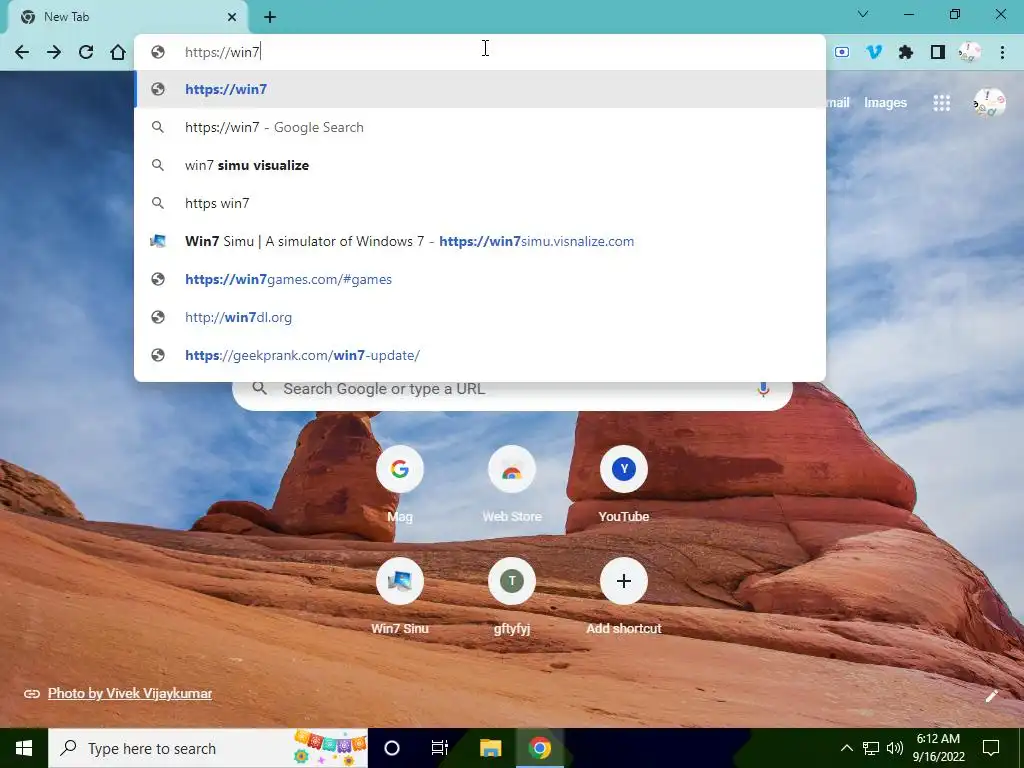Toggle the side panel icon

tap(938, 52)
